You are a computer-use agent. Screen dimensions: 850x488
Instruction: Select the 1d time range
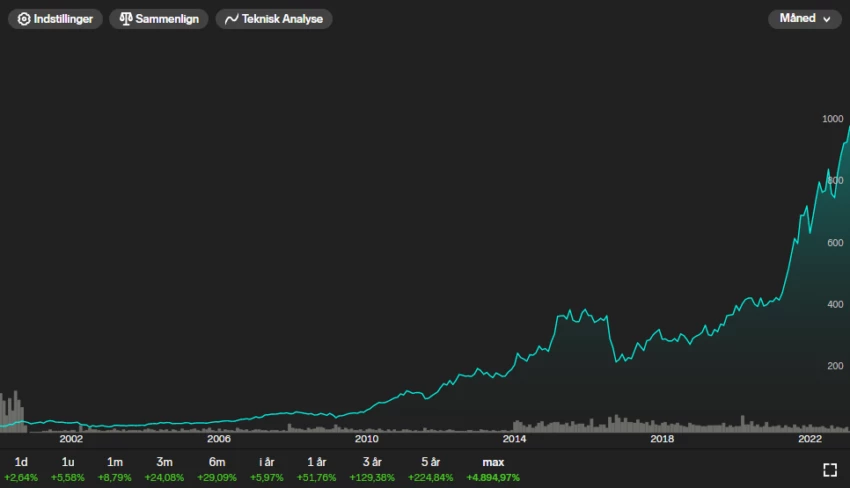[21, 469]
